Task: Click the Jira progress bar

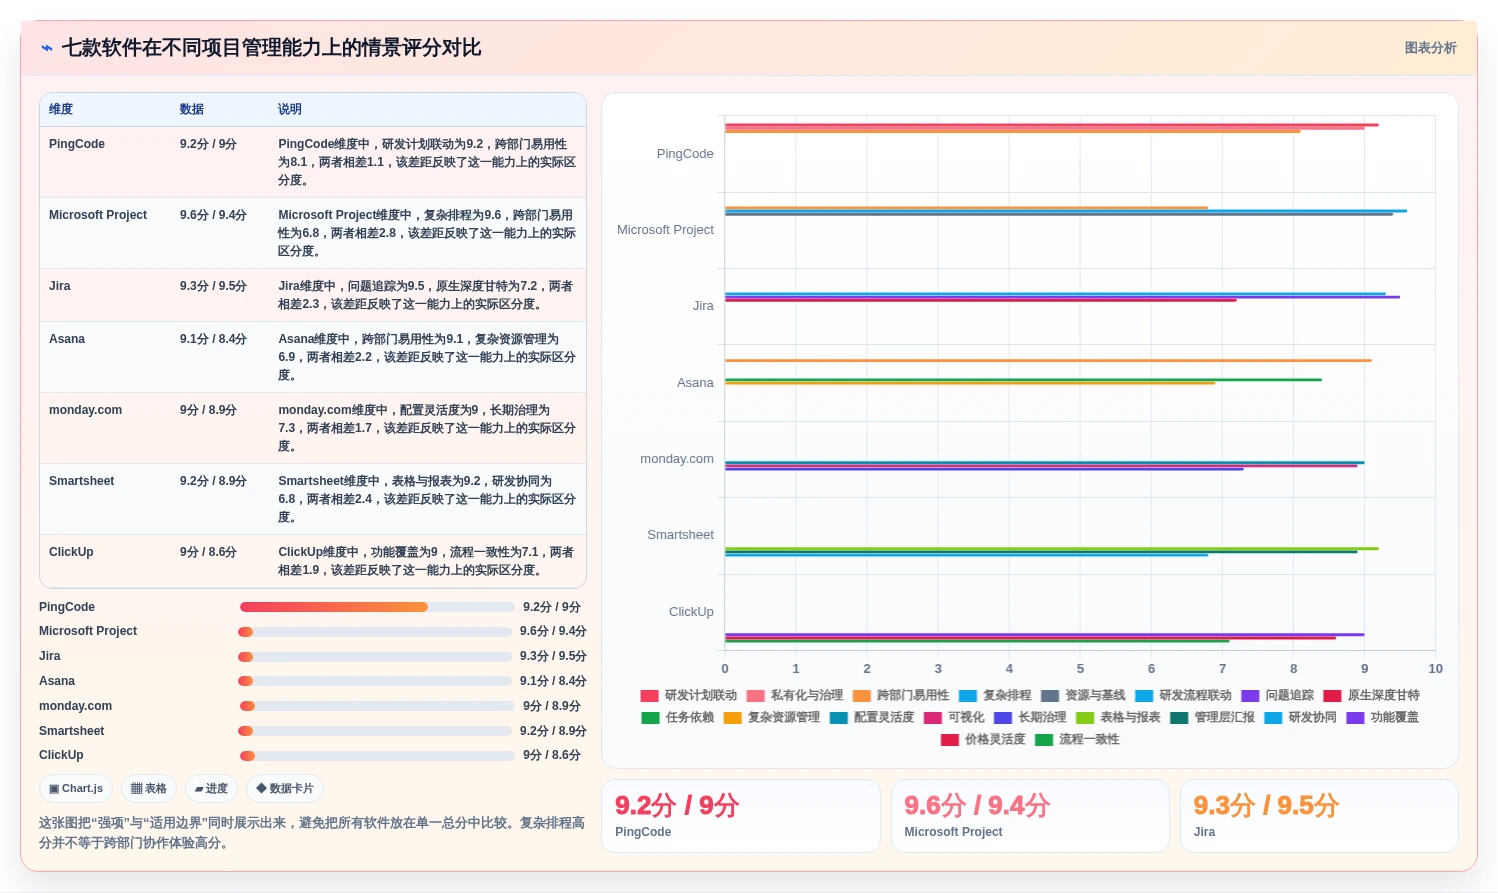Action: [x=375, y=657]
